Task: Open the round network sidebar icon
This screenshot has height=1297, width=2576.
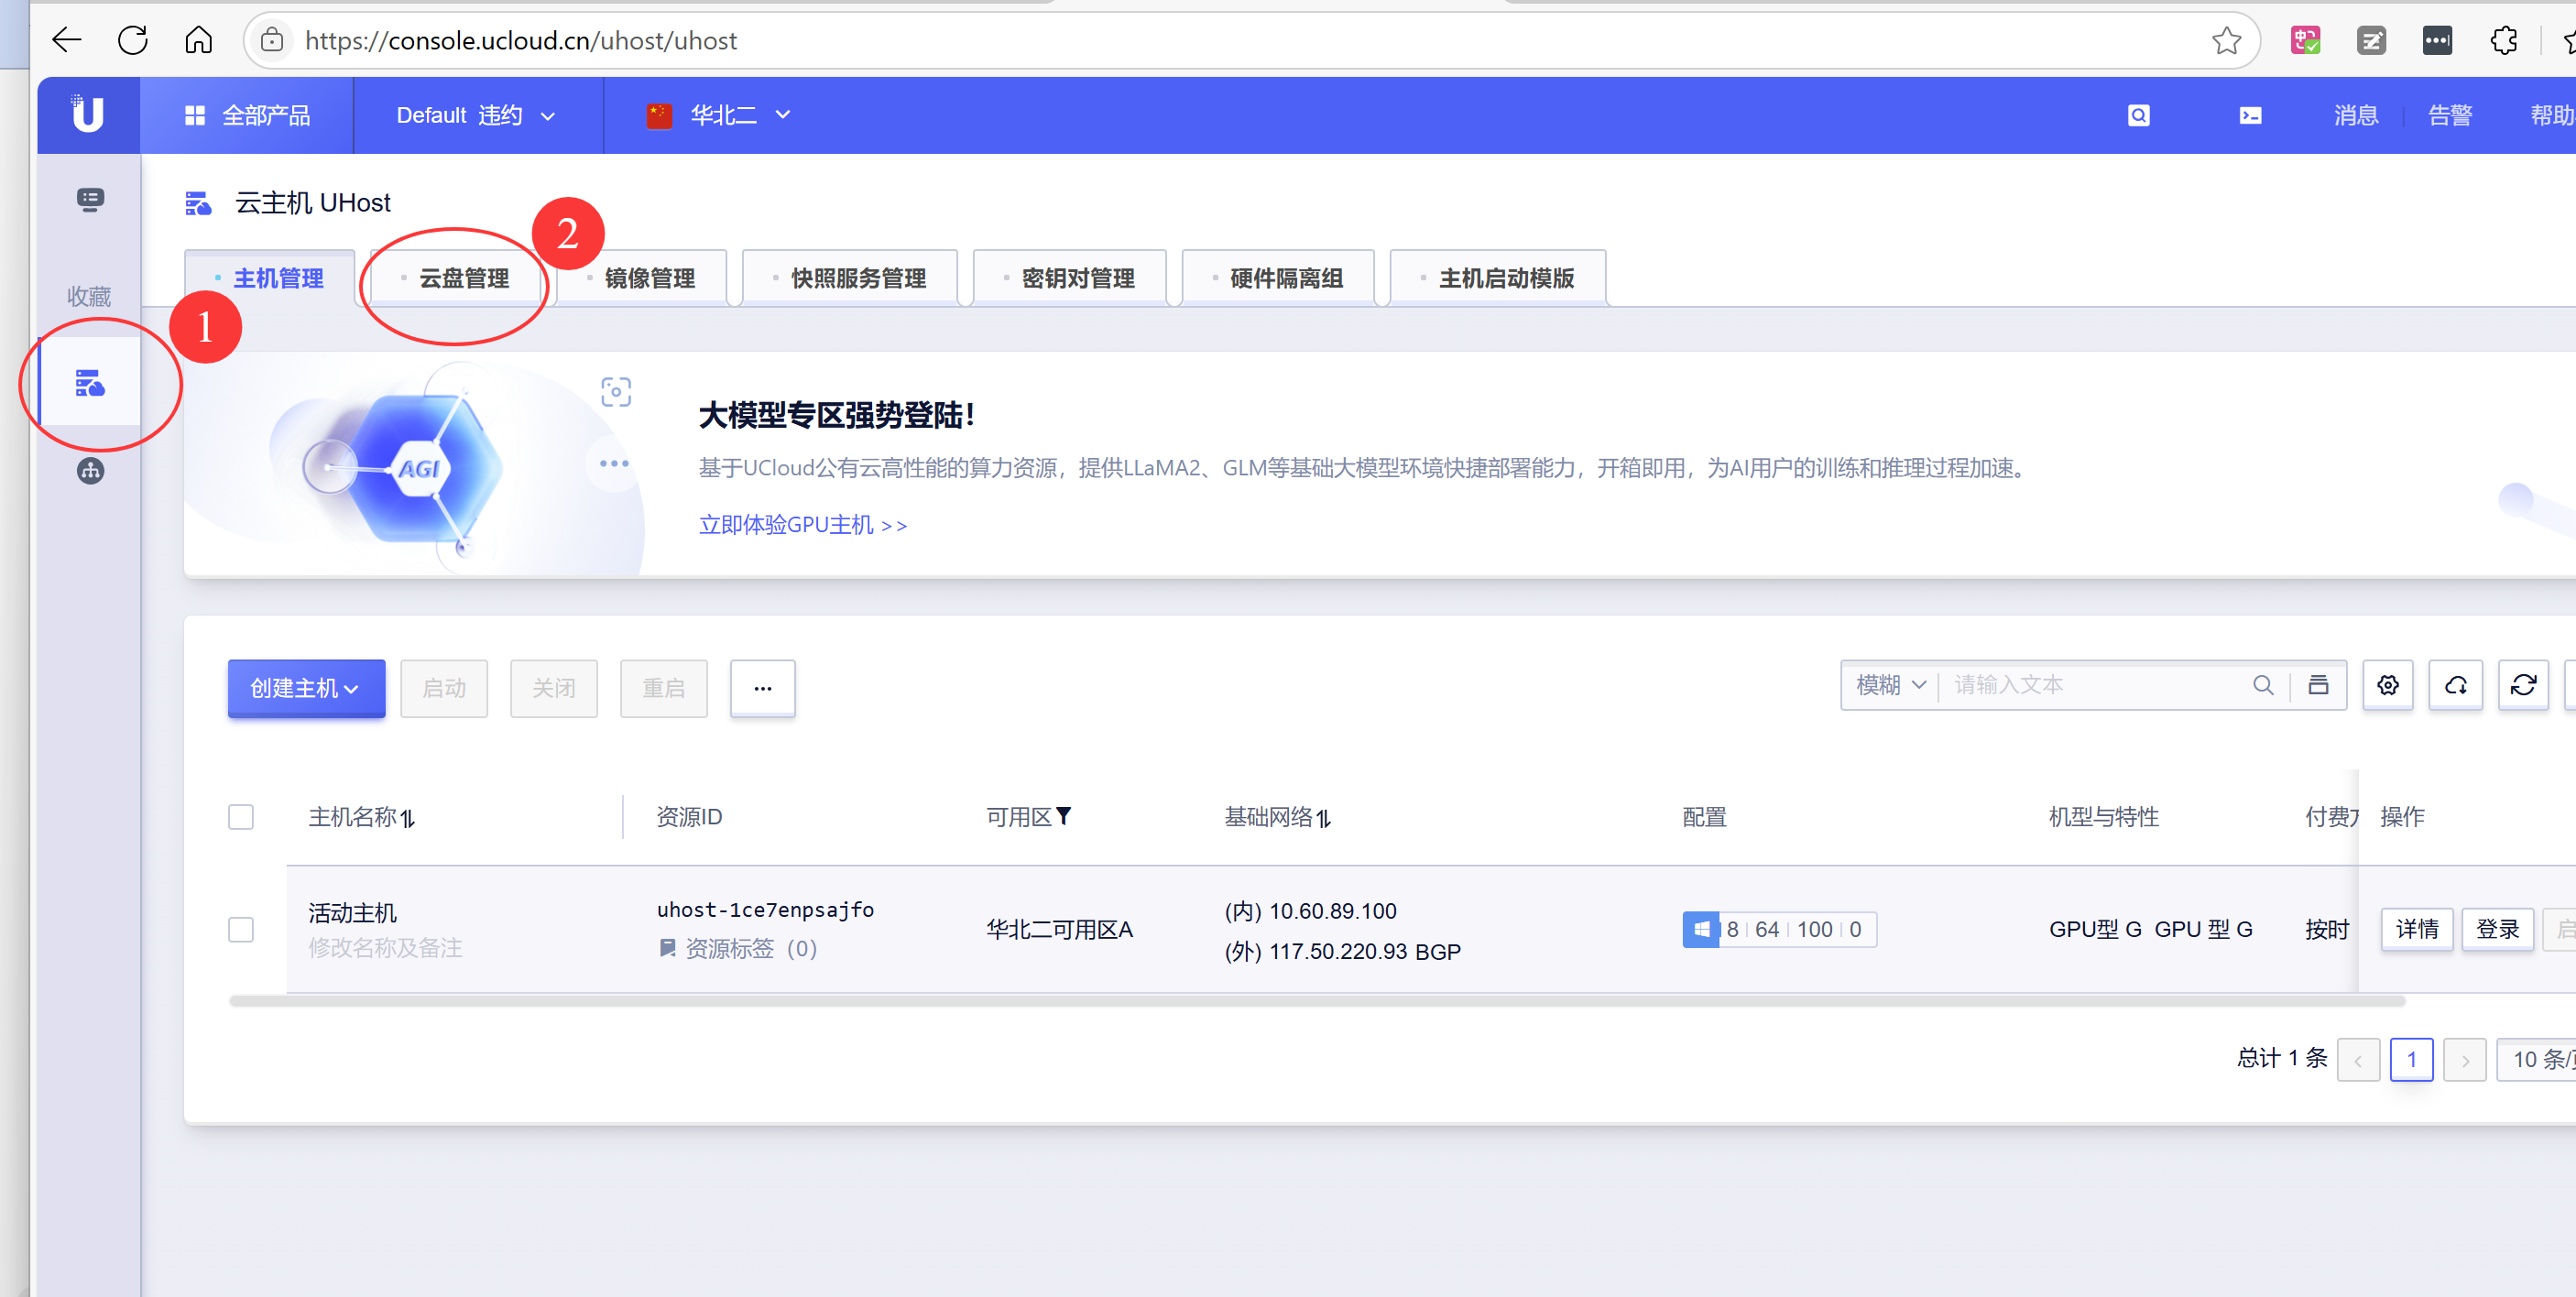Action: point(90,471)
